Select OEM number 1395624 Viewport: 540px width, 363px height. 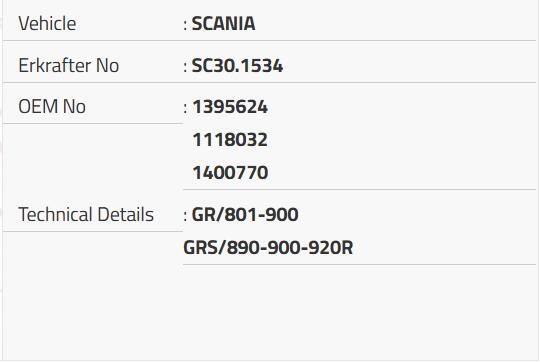230,106
